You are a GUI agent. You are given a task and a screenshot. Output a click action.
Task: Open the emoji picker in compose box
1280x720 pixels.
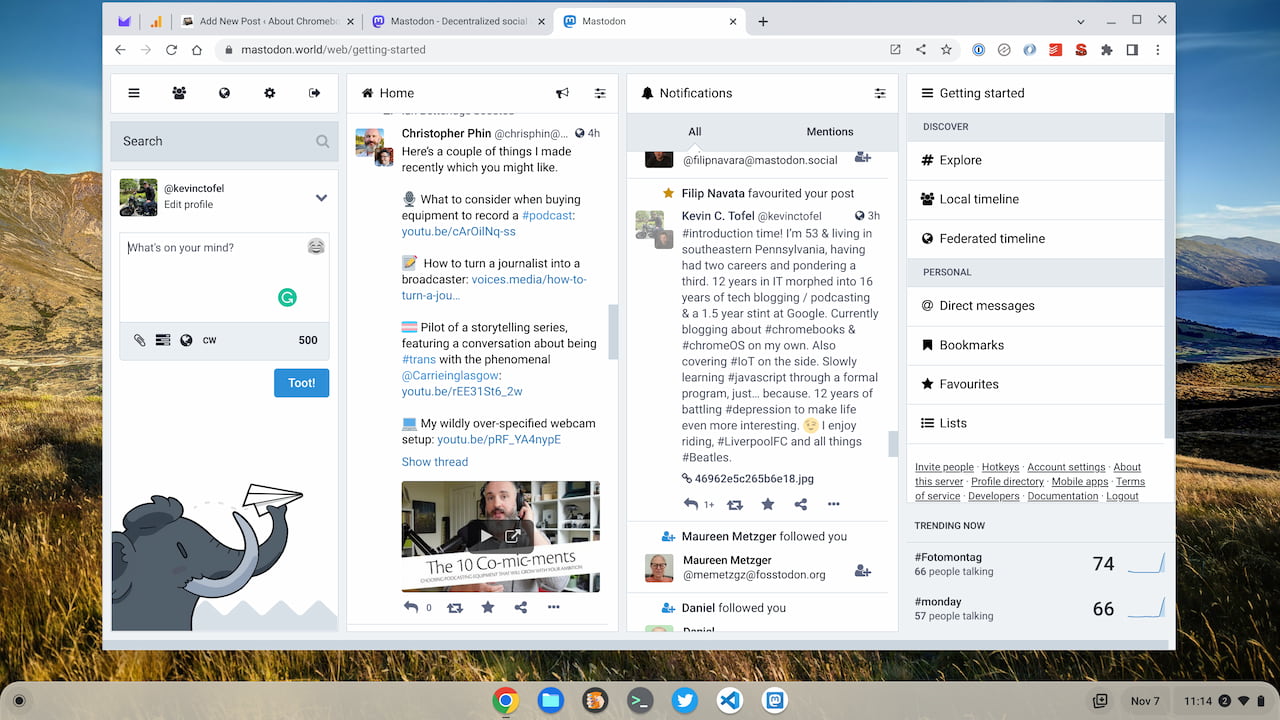pos(316,246)
